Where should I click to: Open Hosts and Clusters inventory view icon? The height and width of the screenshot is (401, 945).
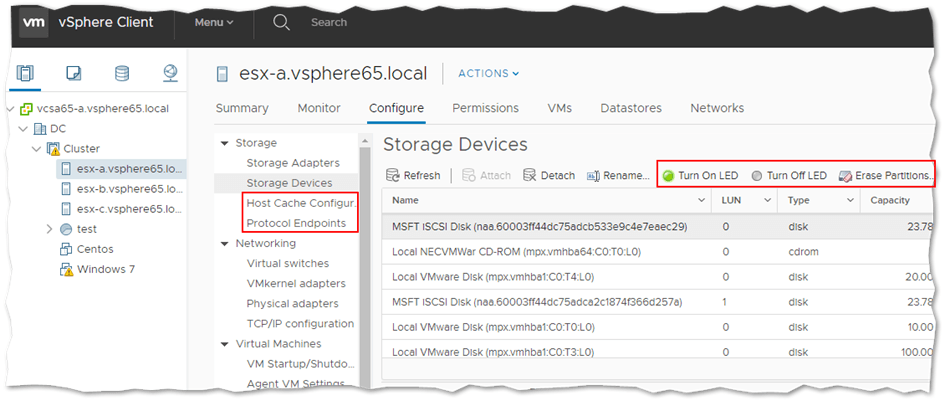click(25, 74)
